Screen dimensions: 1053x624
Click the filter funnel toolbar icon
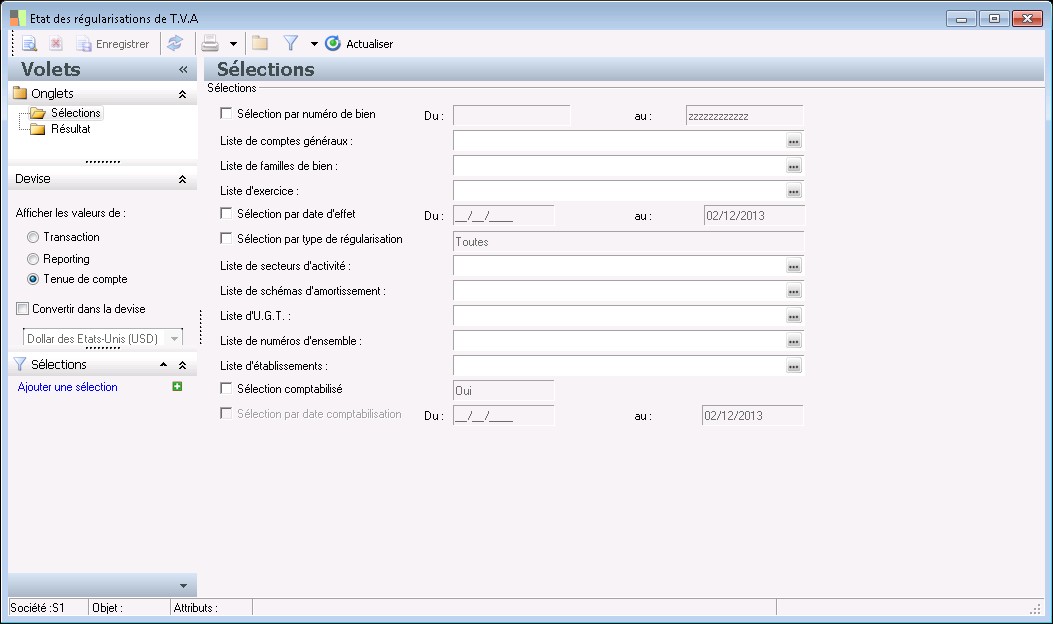(291, 44)
